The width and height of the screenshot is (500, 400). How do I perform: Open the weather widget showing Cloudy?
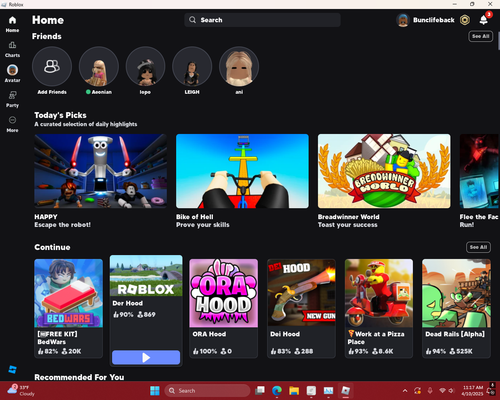click(x=20, y=390)
